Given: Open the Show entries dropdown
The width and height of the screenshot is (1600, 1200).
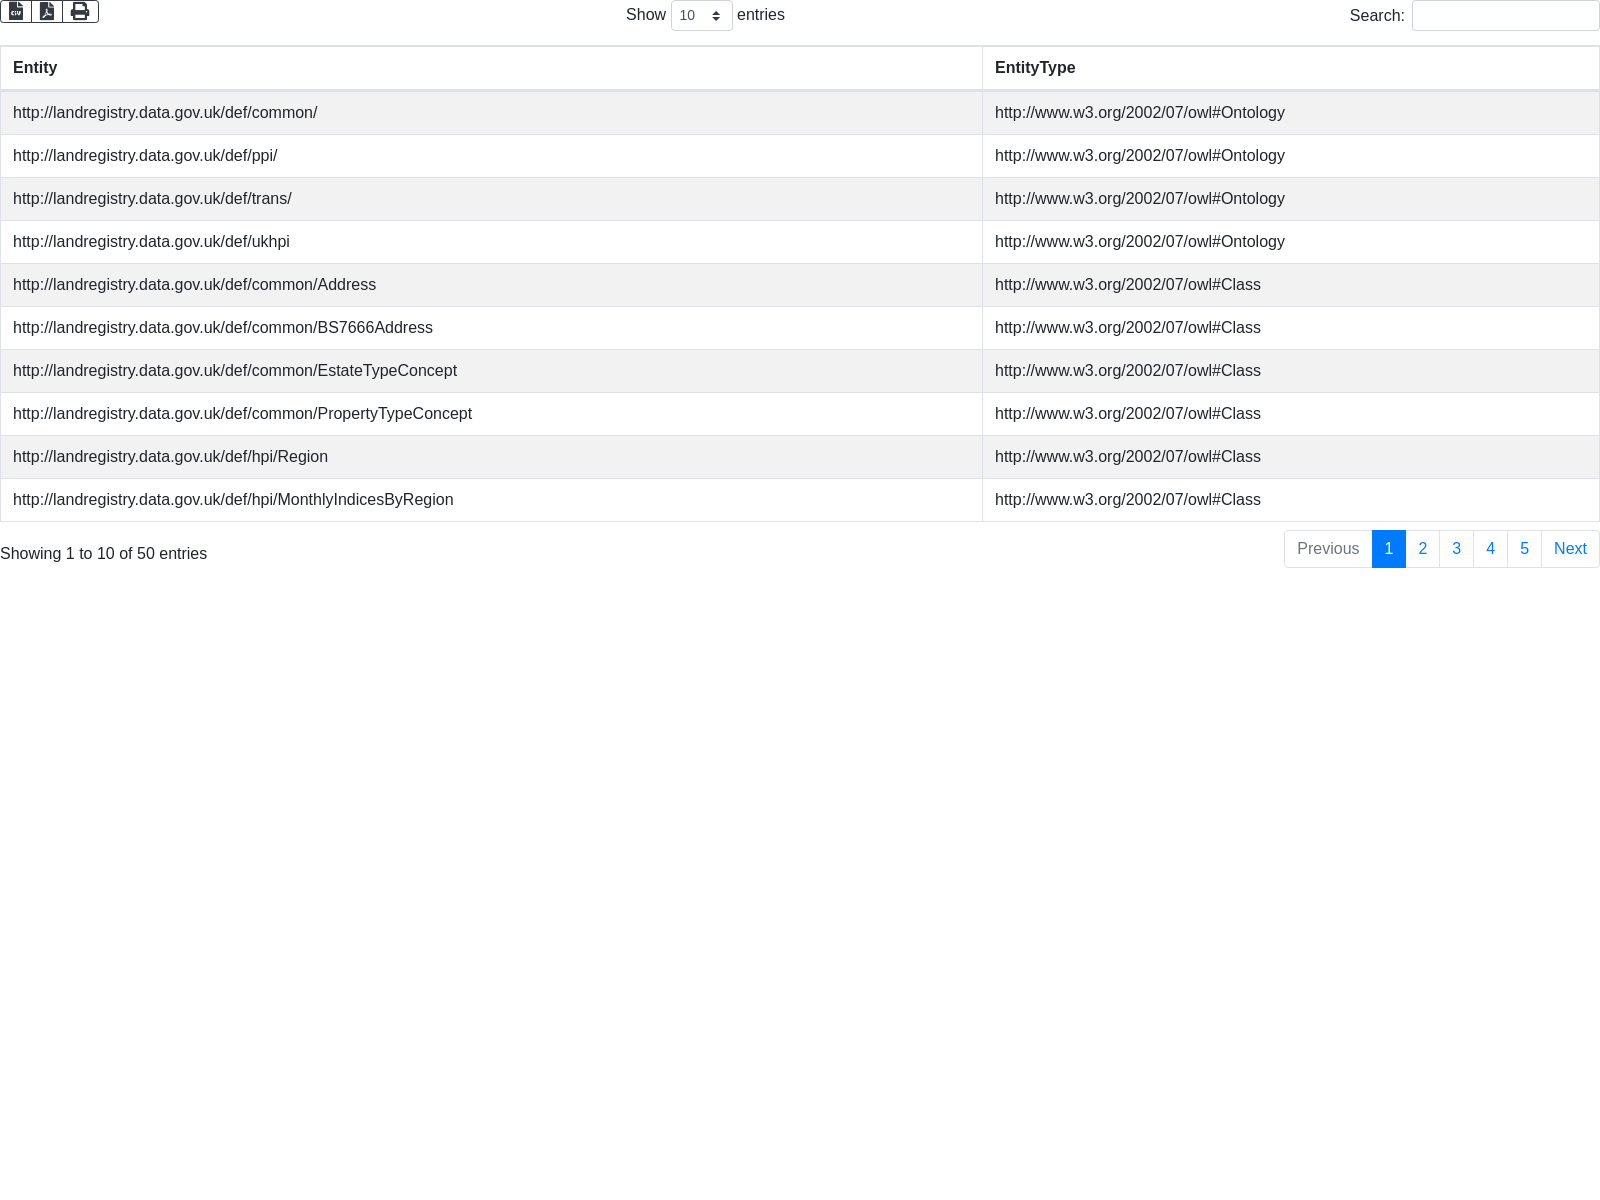Looking at the screenshot, I should tap(701, 16).
